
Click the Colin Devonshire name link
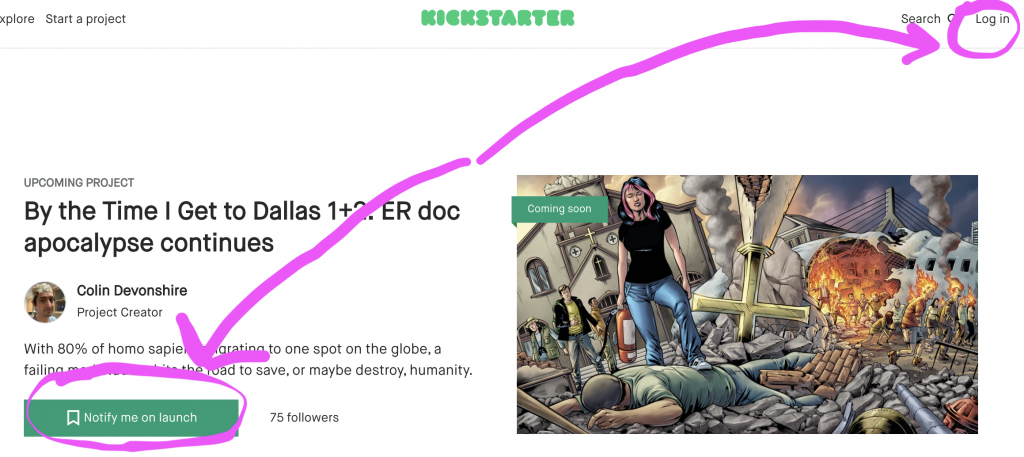pos(132,291)
